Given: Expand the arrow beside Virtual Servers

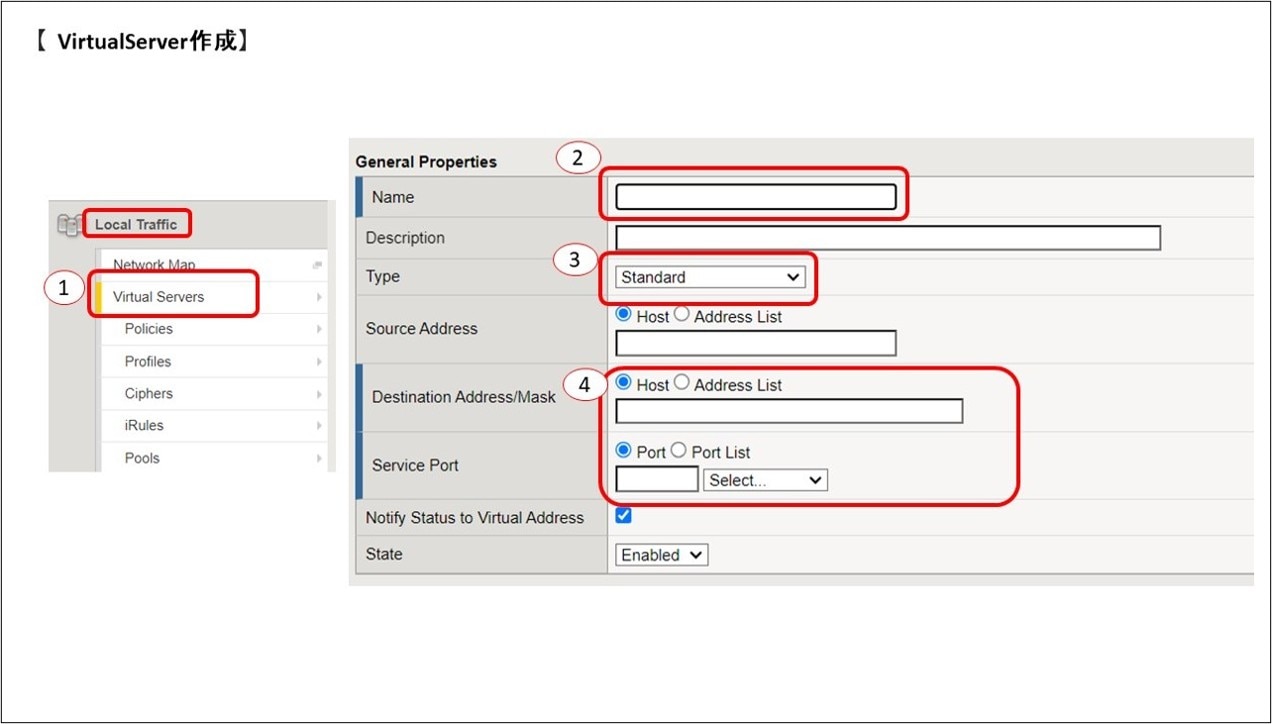Looking at the screenshot, I should 319,297.
